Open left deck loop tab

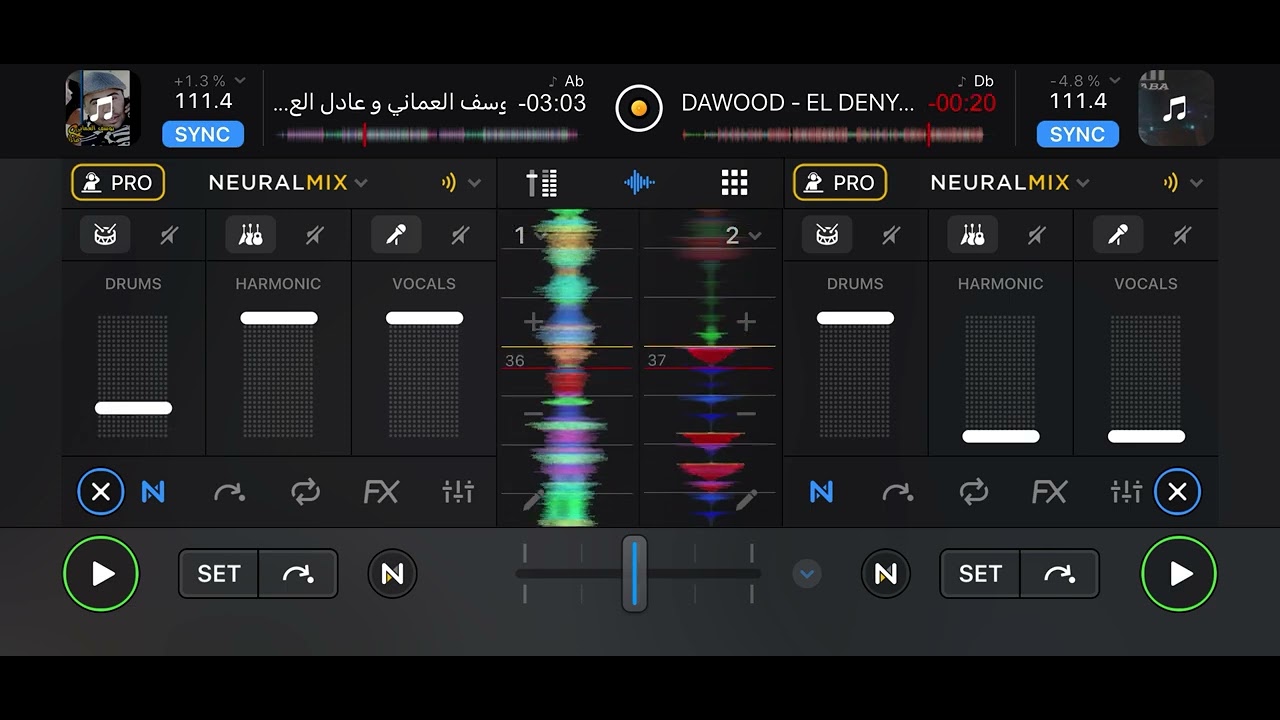tap(305, 491)
